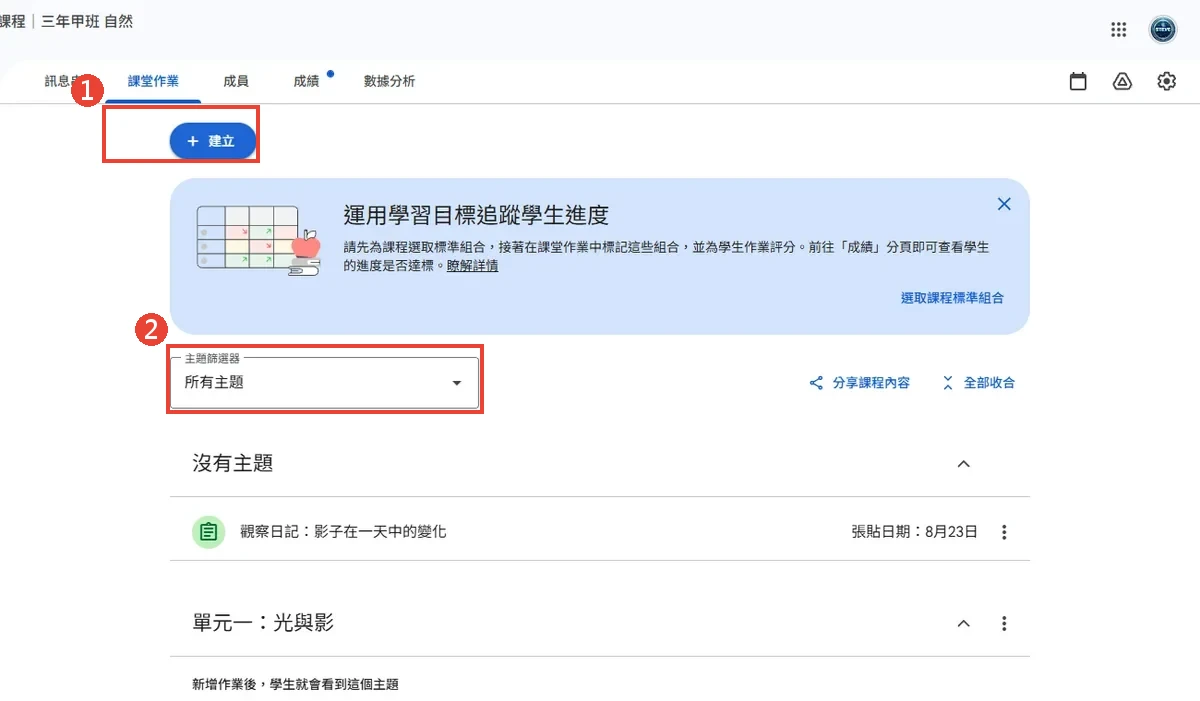
Task: Click the collapse-all arrows icon
Action: pyautogui.click(x=947, y=383)
